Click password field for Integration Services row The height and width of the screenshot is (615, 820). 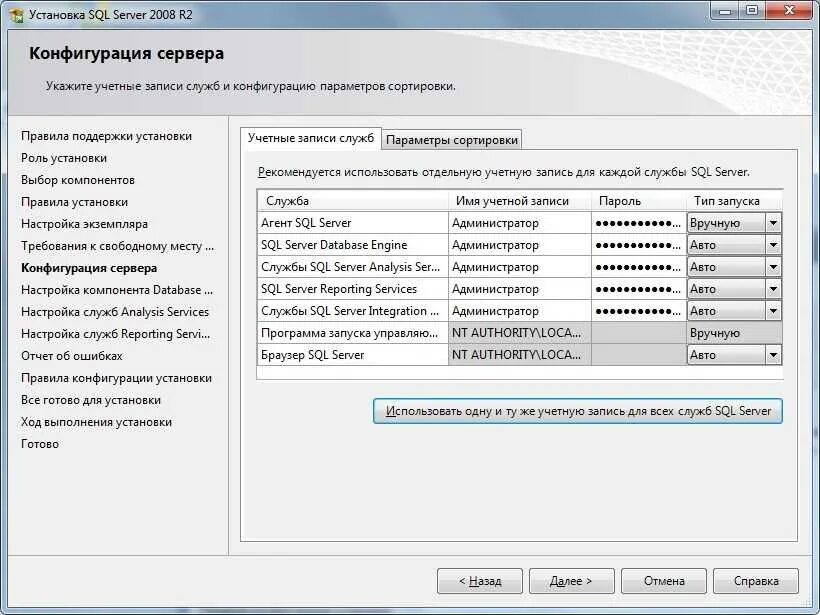[x=639, y=311]
